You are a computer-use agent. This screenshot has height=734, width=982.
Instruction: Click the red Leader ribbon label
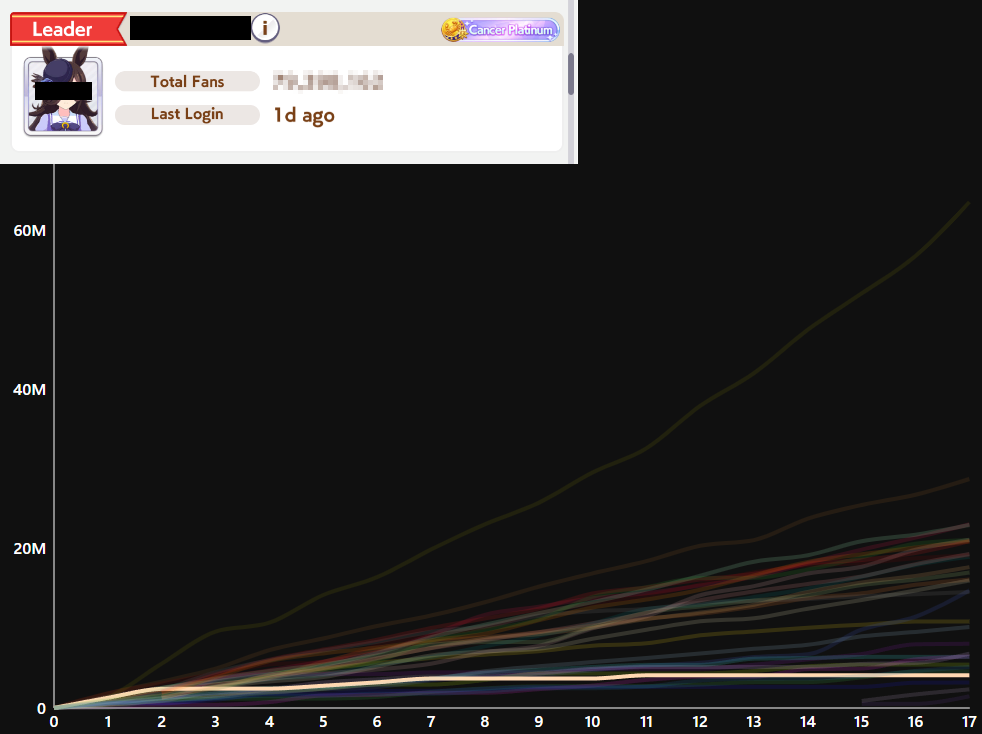68,29
